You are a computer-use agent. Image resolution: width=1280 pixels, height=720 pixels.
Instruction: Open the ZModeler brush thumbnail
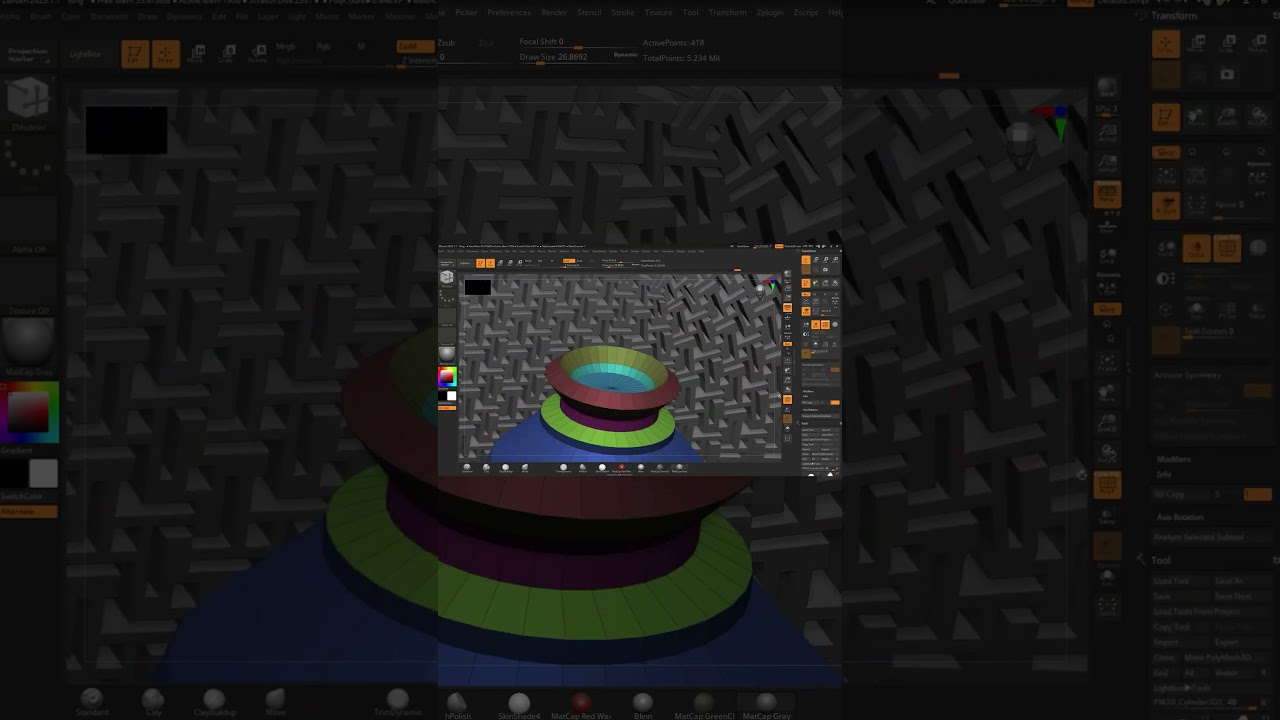(x=28, y=103)
